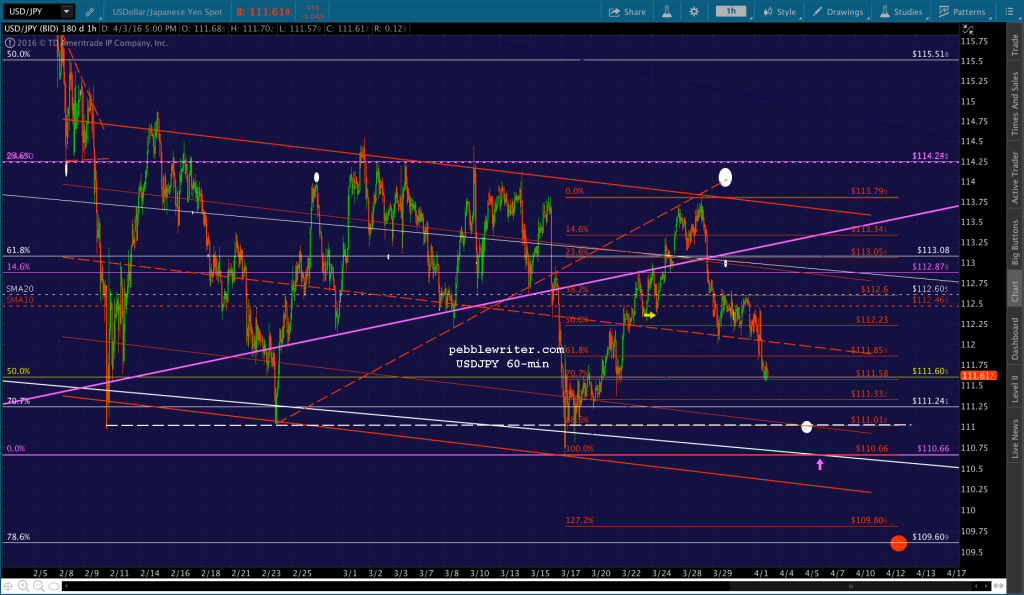Click the large white oval near $113.79
This screenshot has height=595, width=1024.
point(725,177)
